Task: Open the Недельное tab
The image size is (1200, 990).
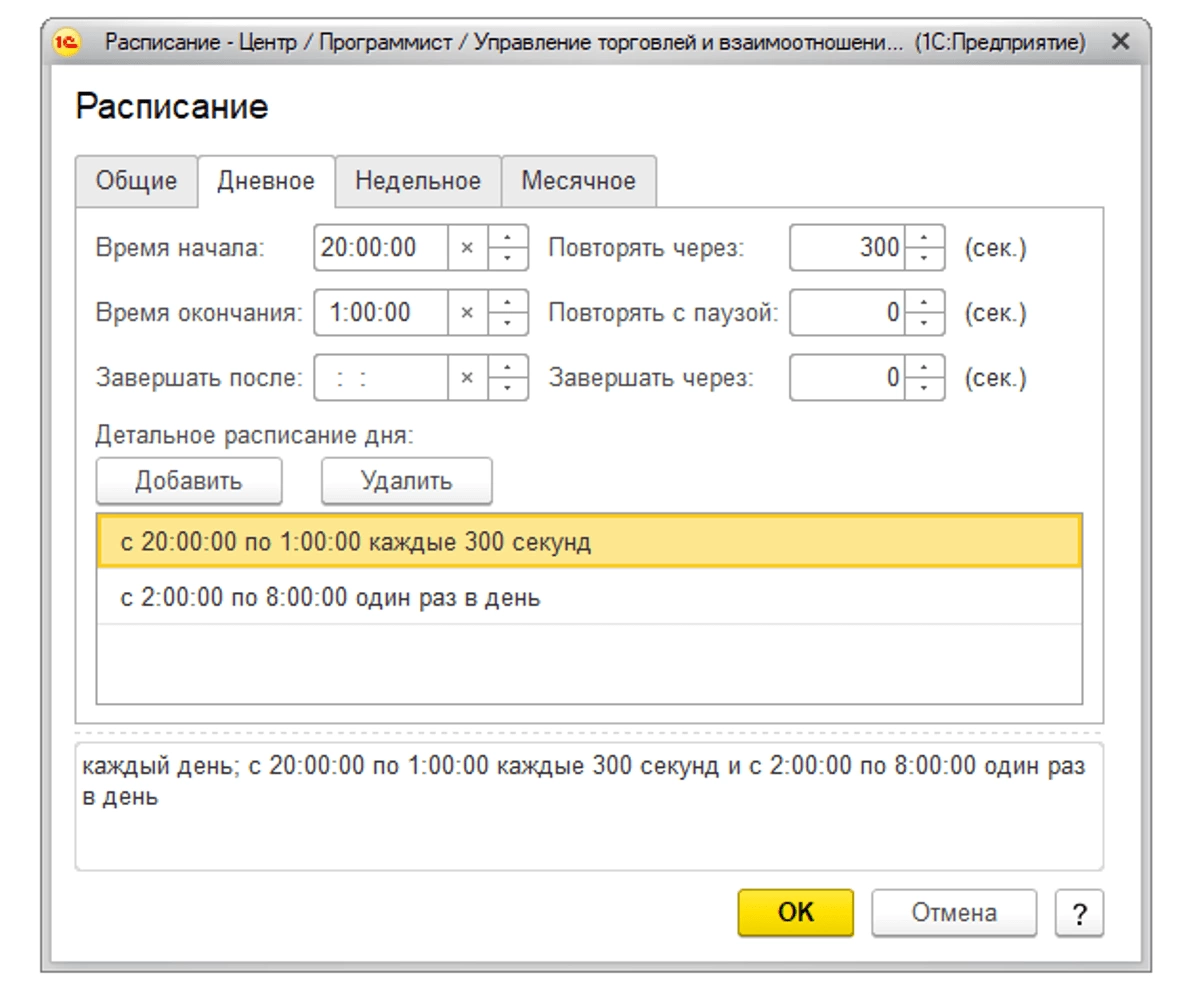Action: click(x=418, y=181)
